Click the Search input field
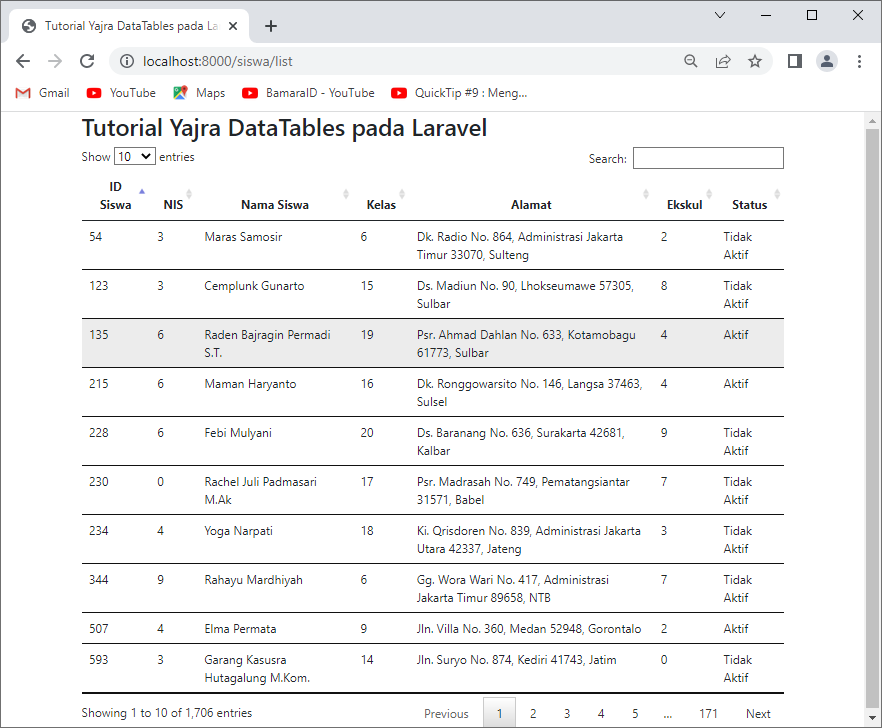The image size is (882, 728). (708, 158)
